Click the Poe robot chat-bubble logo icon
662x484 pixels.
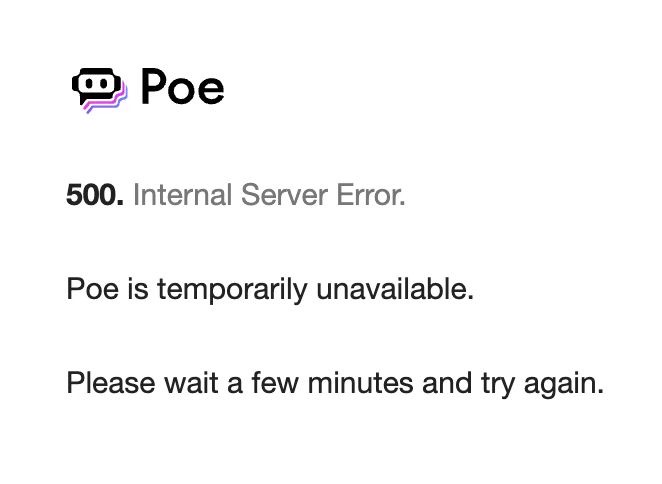tap(100, 90)
